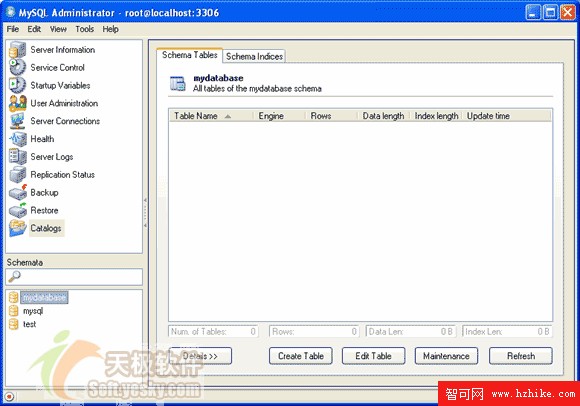Image resolution: width=580 pixels, height=406 pixels.
Task: Sort by the Rows column header
Action: [331, 116]
